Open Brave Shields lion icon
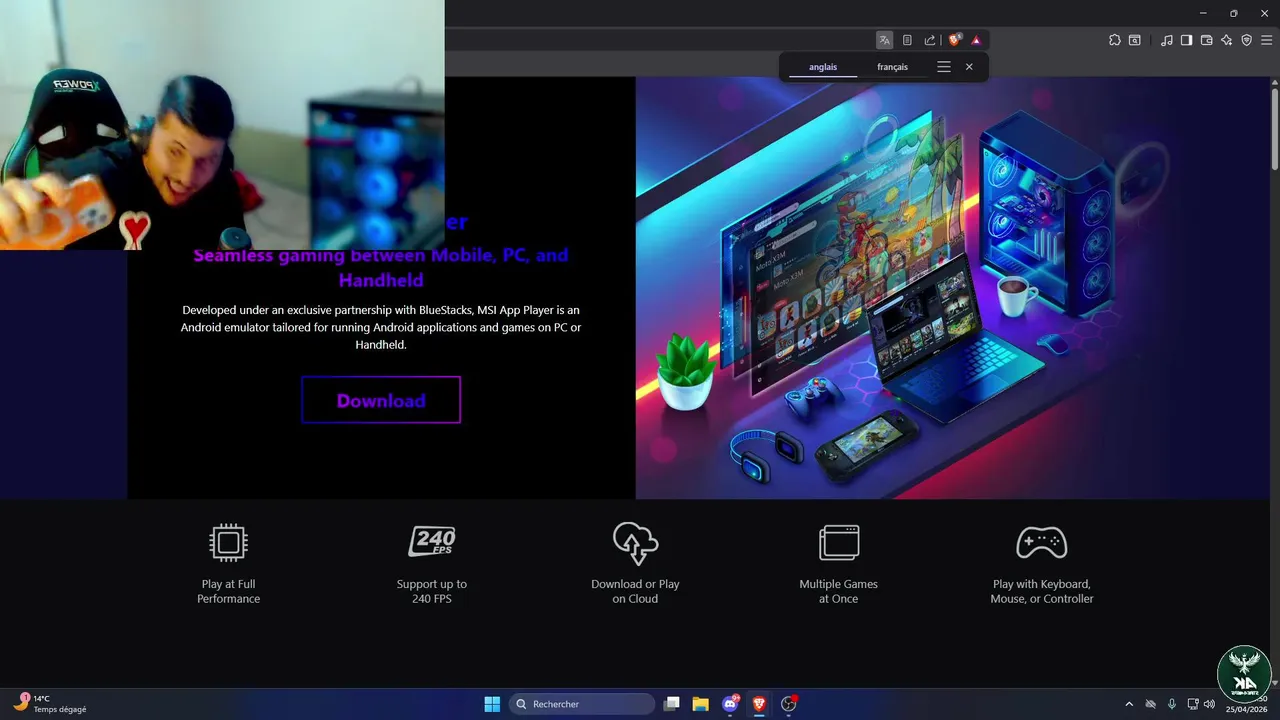The height and width of the screenshot is (720, 1280). (954, 40)
